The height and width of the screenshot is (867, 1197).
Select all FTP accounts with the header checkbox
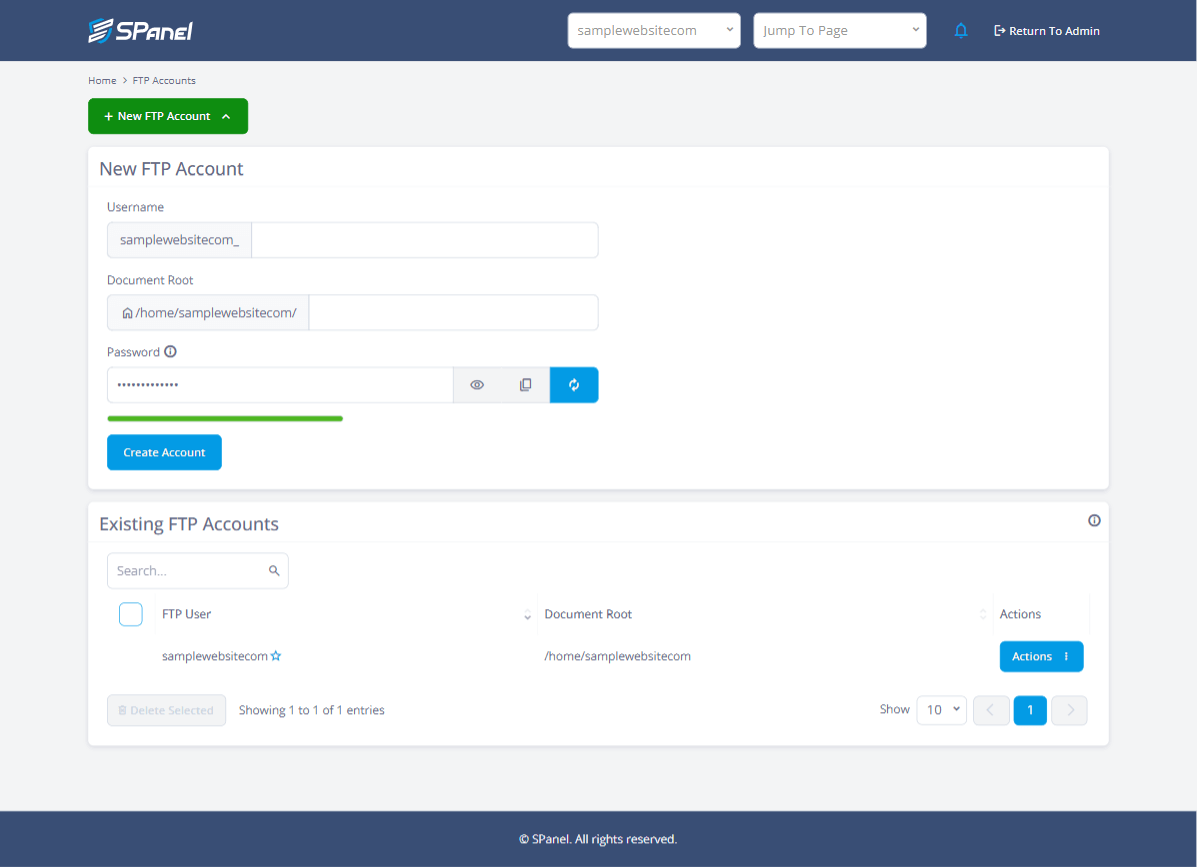[131, 614]
